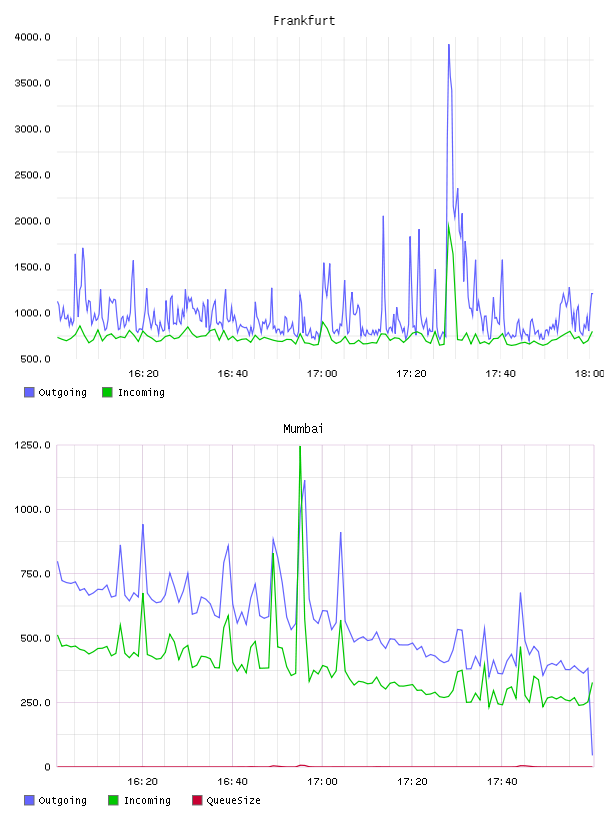The height and width of the screenshot is (816, 608).
Task: Click the green Incoming swatch in Mumbai legend
Action: click(113, 800)
